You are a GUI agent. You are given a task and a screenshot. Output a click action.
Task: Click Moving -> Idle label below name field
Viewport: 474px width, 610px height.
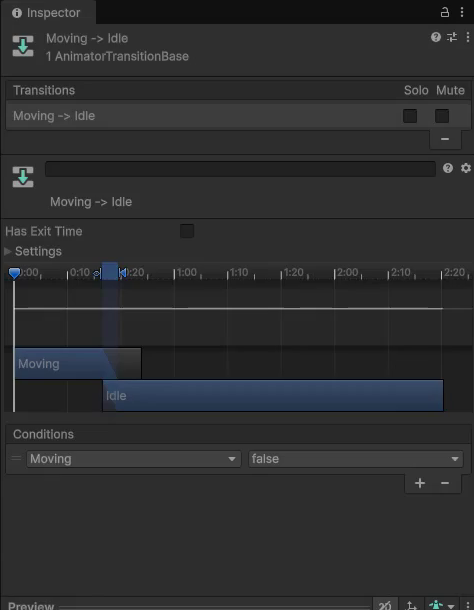pos(91,202)
